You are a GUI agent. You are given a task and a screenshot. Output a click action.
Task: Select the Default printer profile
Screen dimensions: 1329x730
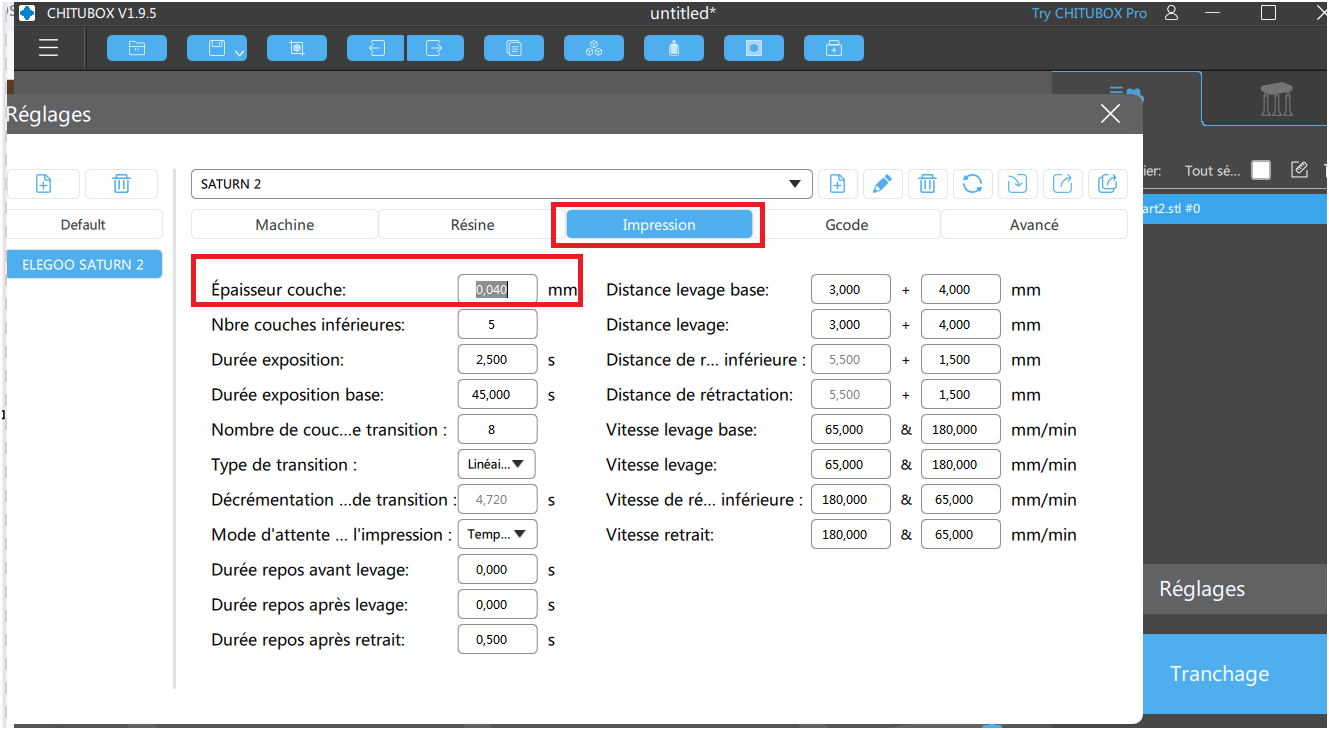(x=83, y=225)
